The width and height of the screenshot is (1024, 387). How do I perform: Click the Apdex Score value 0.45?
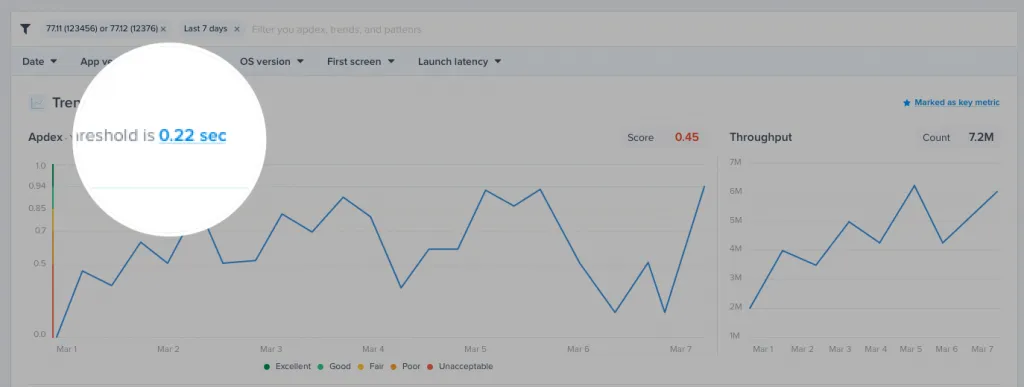(x=686, y=138)
